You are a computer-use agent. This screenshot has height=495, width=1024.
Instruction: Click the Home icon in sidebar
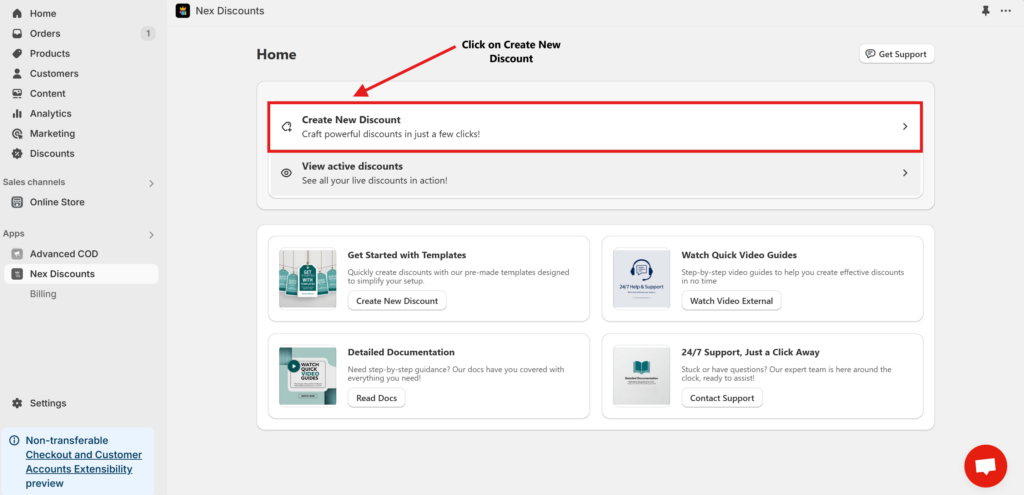click(17, 14)
